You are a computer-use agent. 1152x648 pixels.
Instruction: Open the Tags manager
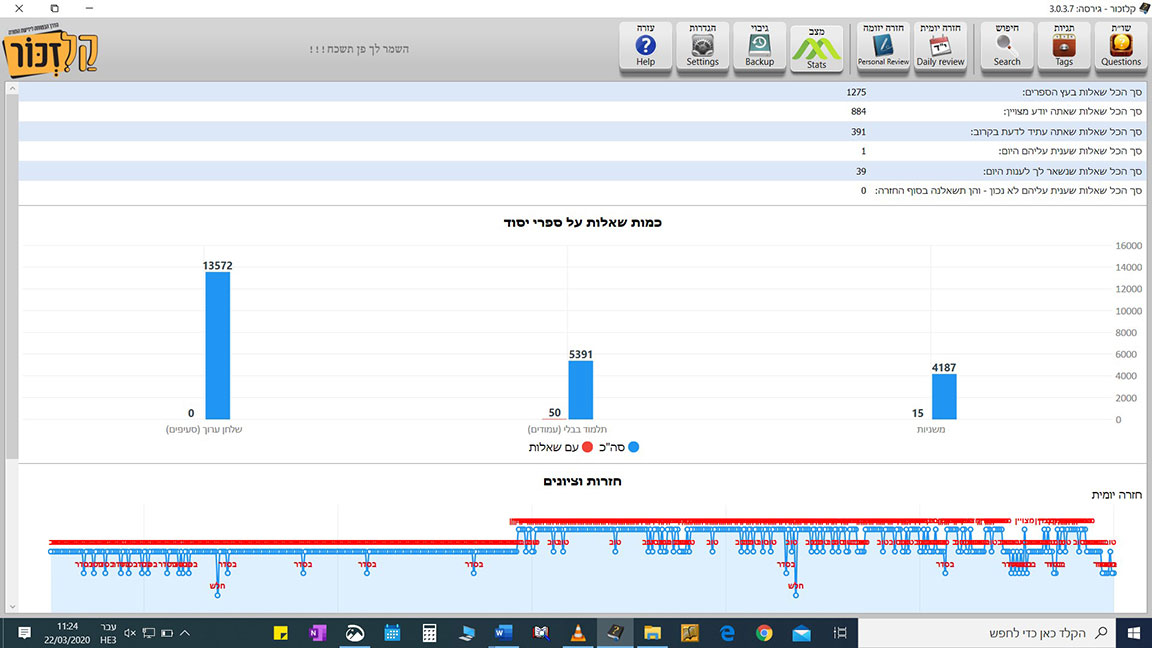(x=1064, y=46)
